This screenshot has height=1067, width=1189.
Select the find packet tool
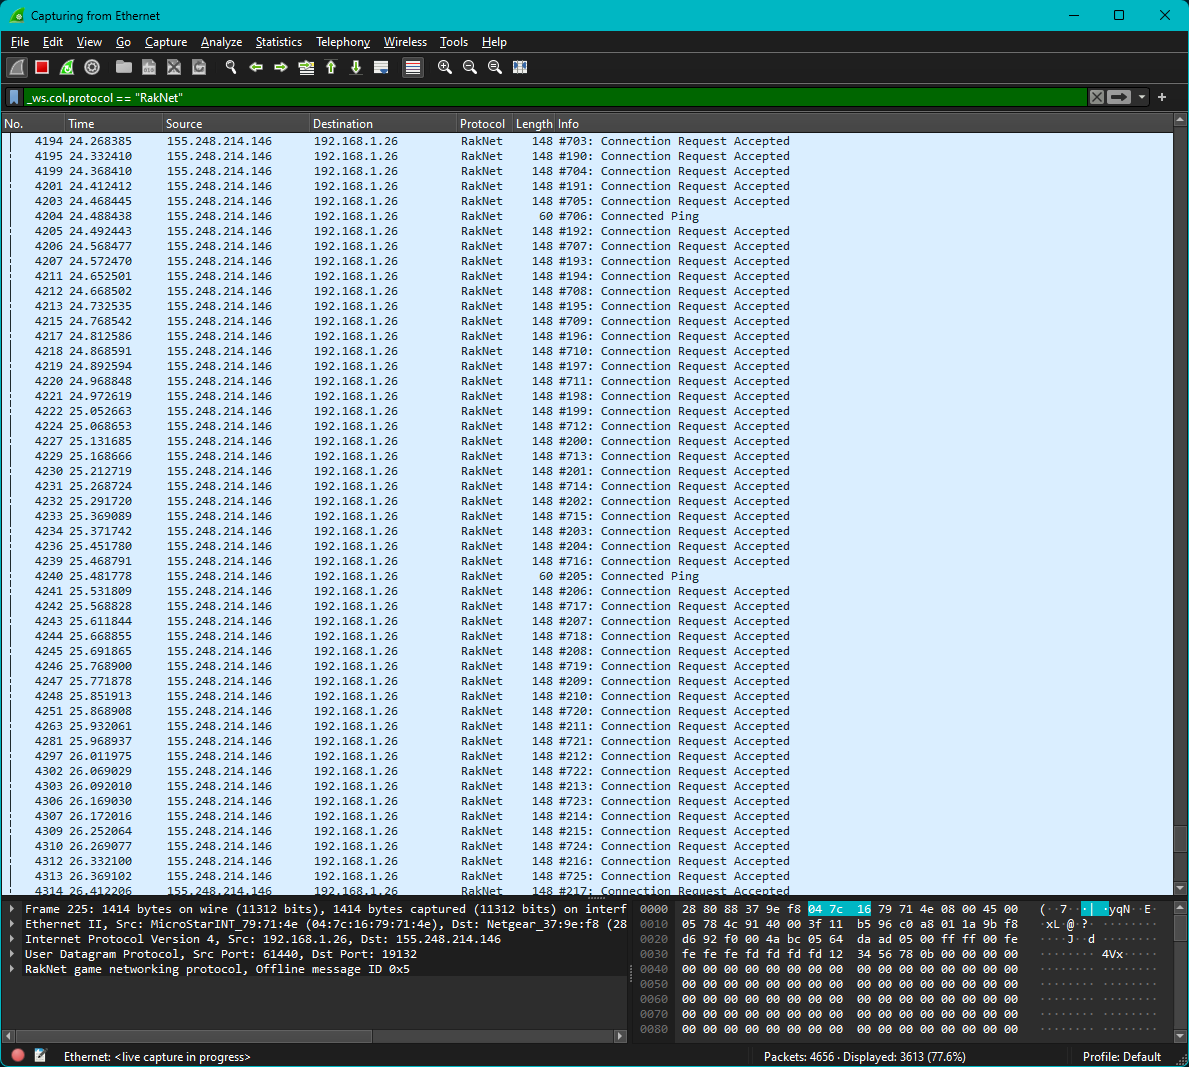(x=230, y=67)
